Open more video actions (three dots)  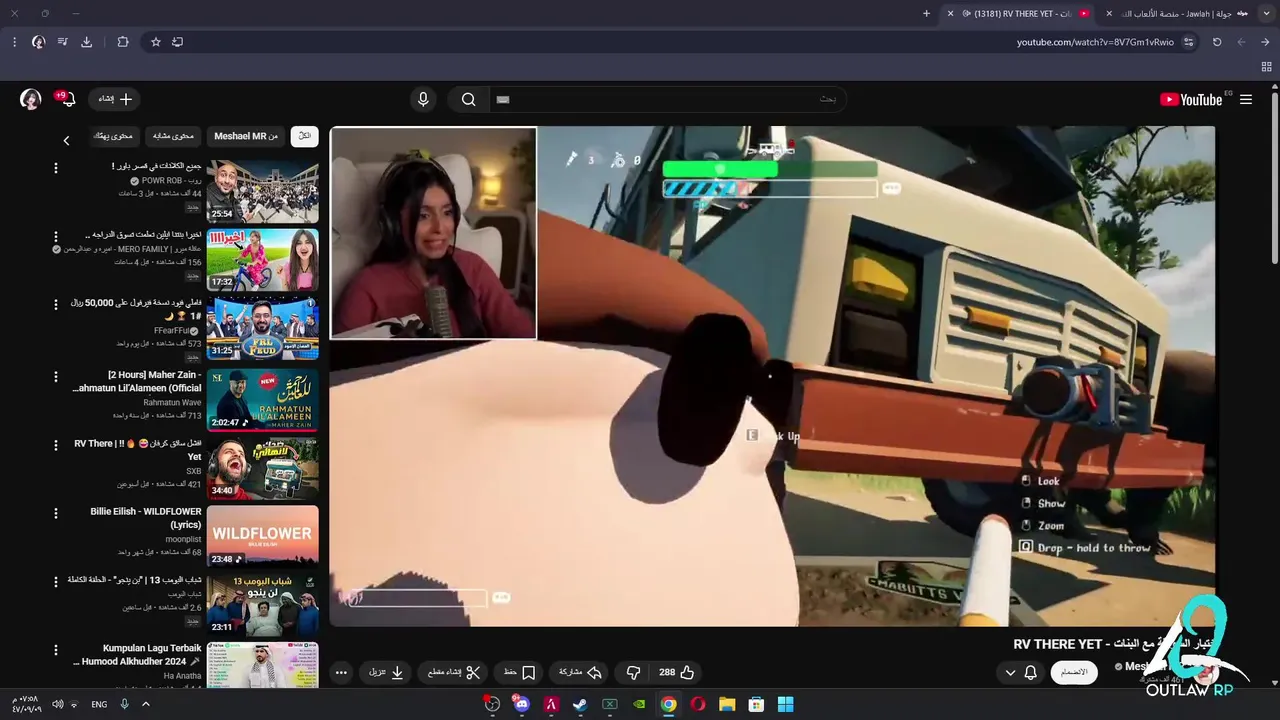click(x=341, y=672)
